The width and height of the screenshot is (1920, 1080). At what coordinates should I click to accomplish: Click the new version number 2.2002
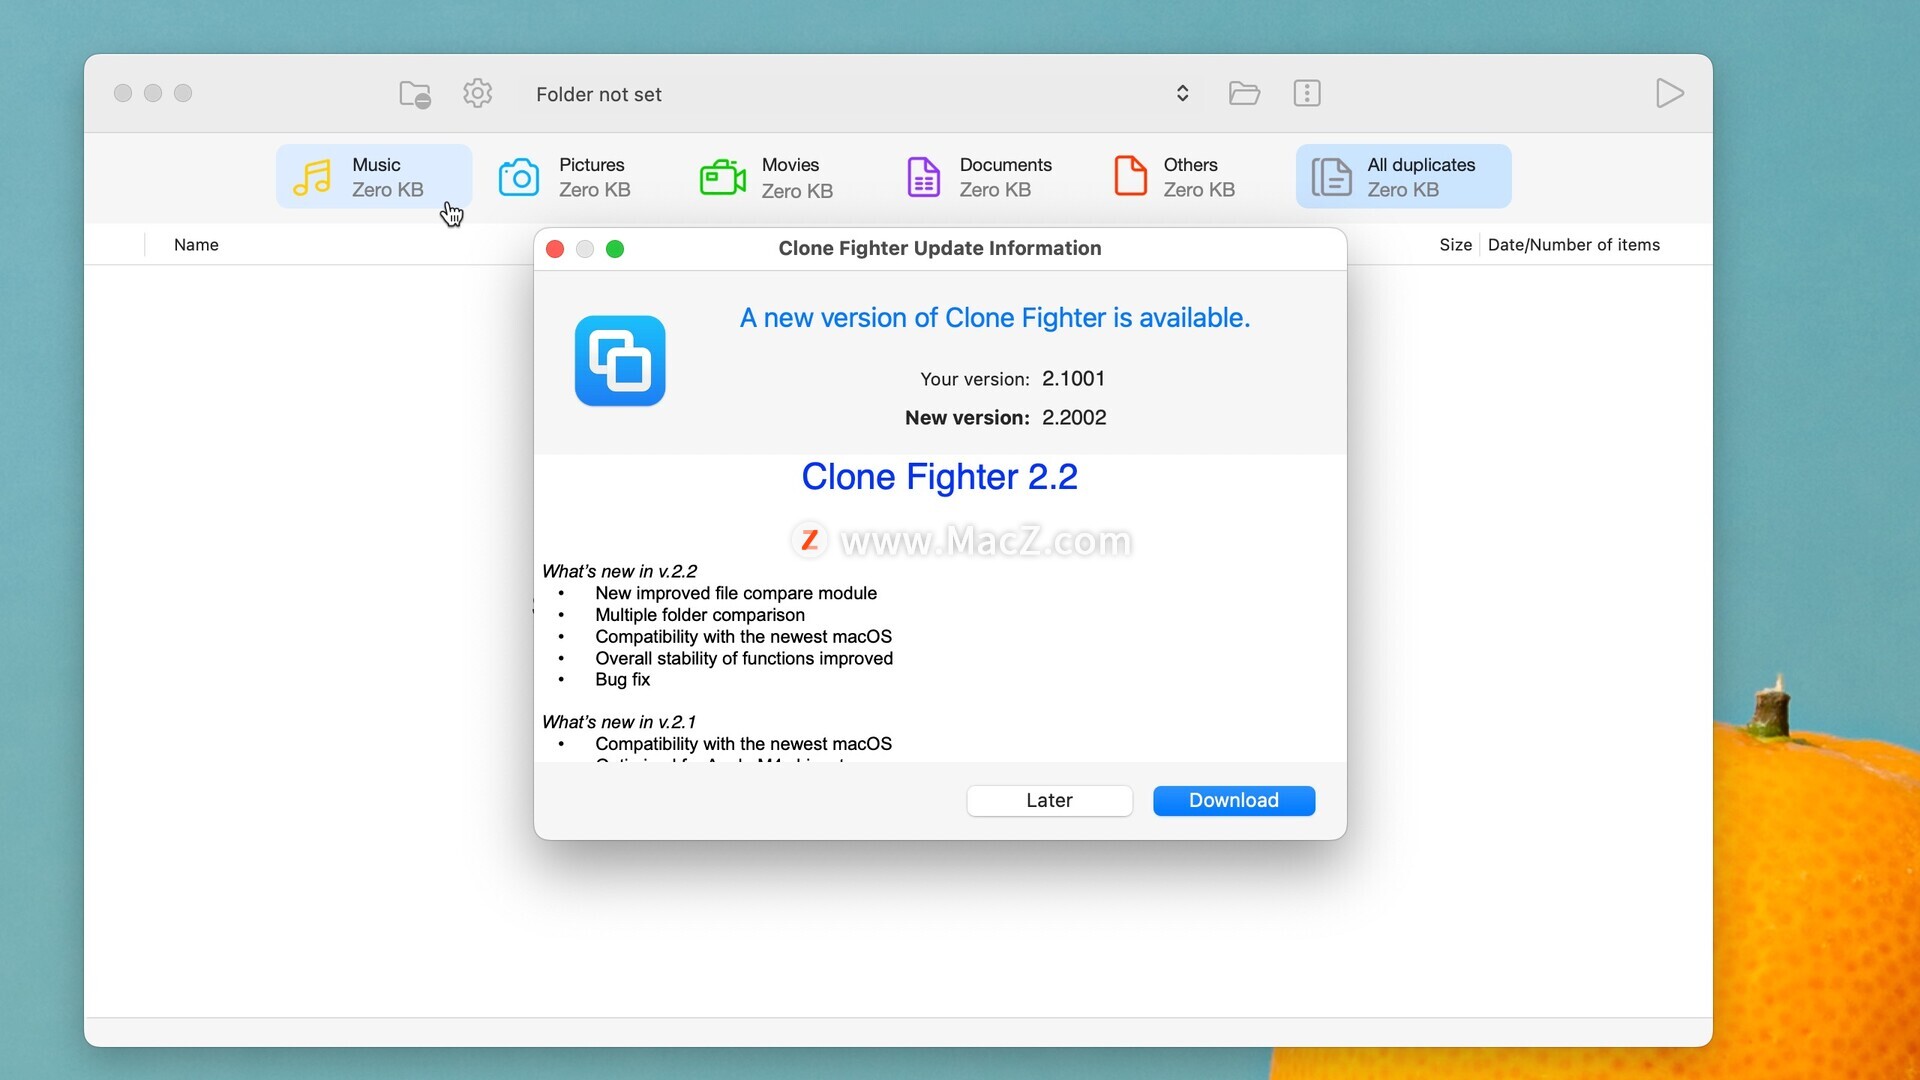point(1074,418)
